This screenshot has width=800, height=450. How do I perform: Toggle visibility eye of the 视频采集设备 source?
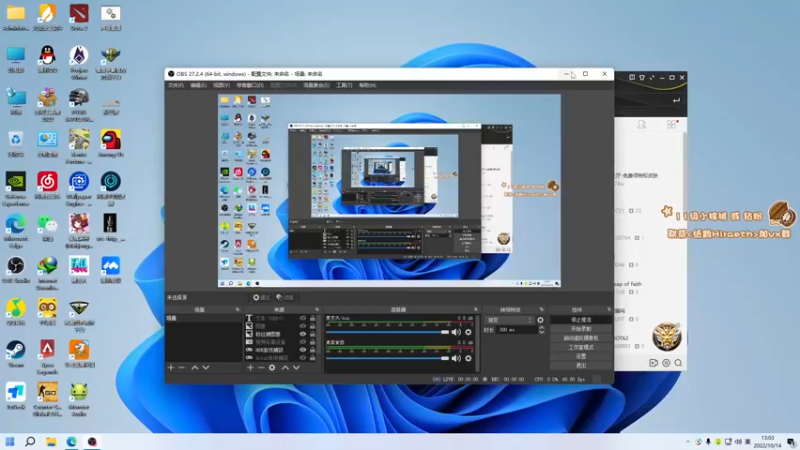pyautogui.click(x=303, y=342)
